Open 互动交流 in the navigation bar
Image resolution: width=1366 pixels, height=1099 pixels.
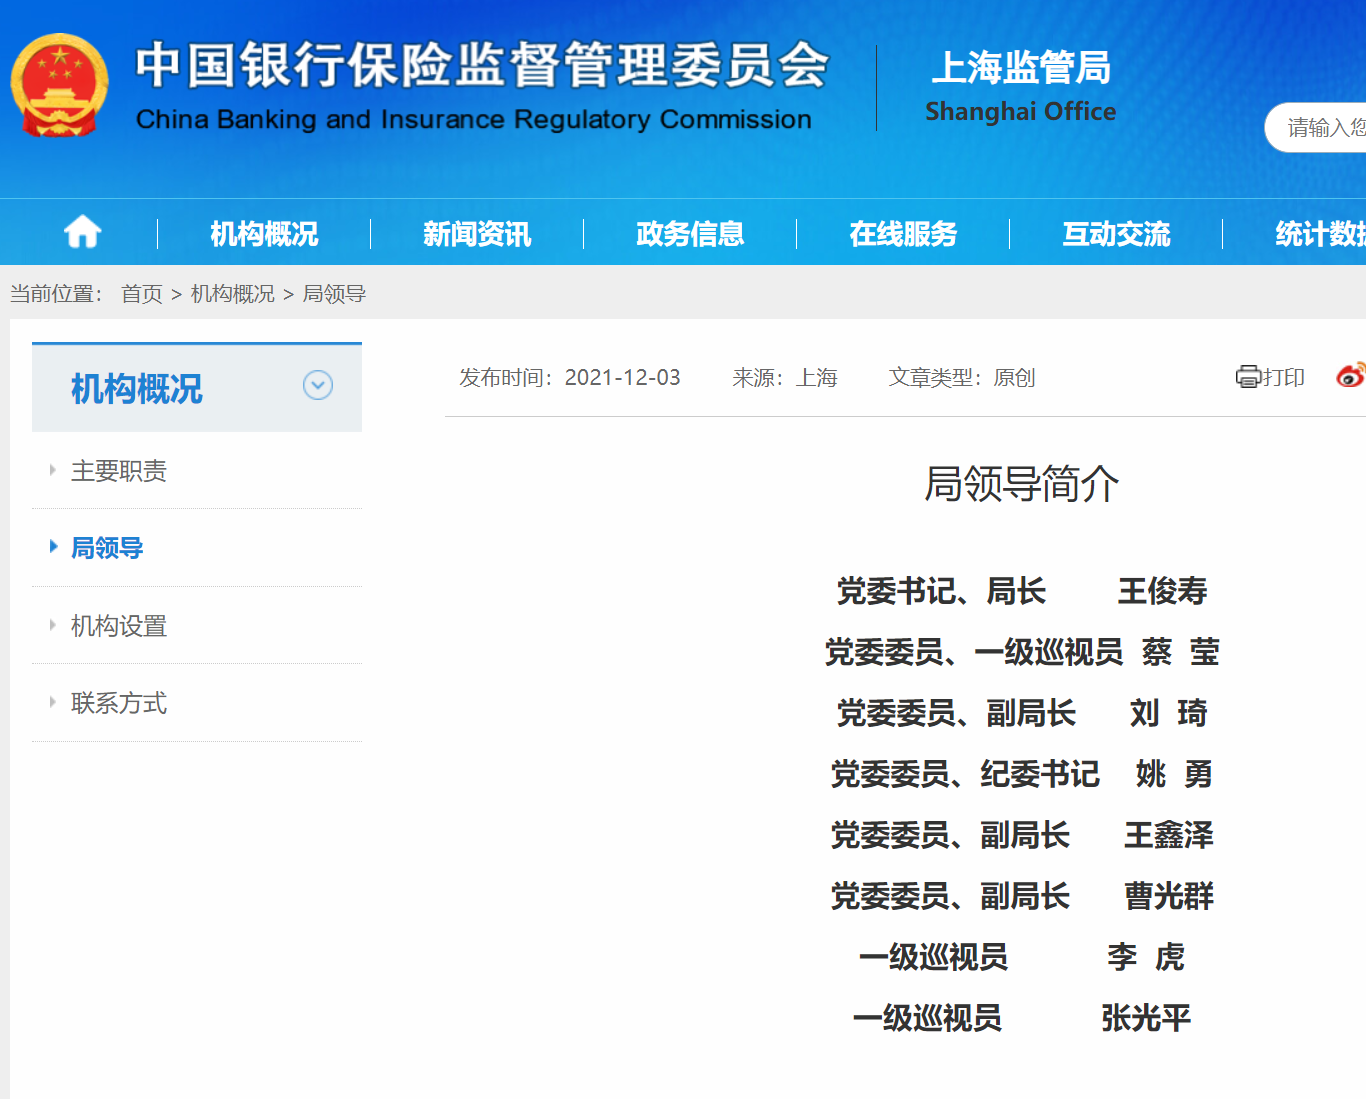(1116, 234)
